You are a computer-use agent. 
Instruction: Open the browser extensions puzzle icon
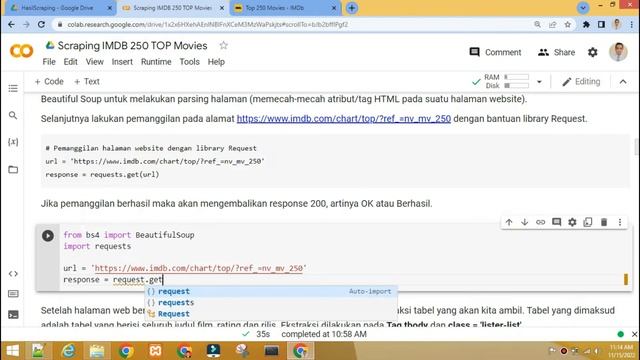pyautogui.click(x=586, y=24)
